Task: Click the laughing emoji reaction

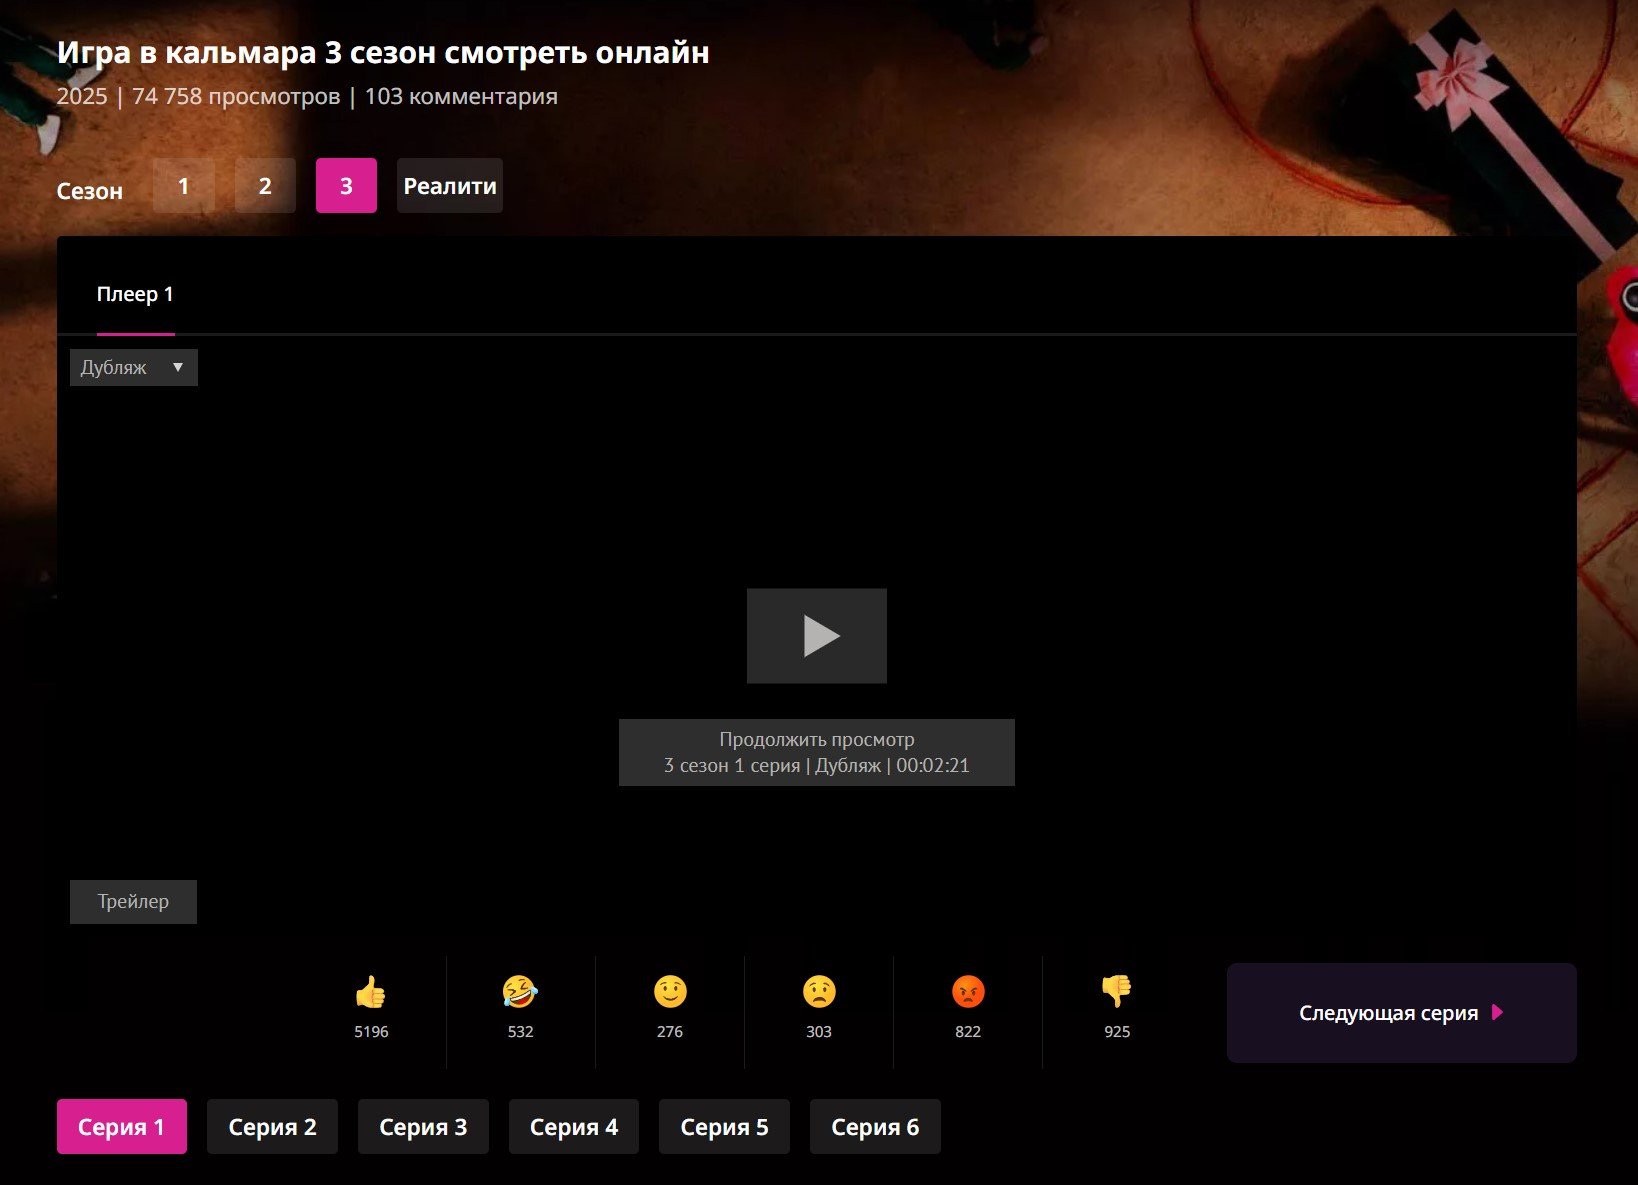Action: 520,992
